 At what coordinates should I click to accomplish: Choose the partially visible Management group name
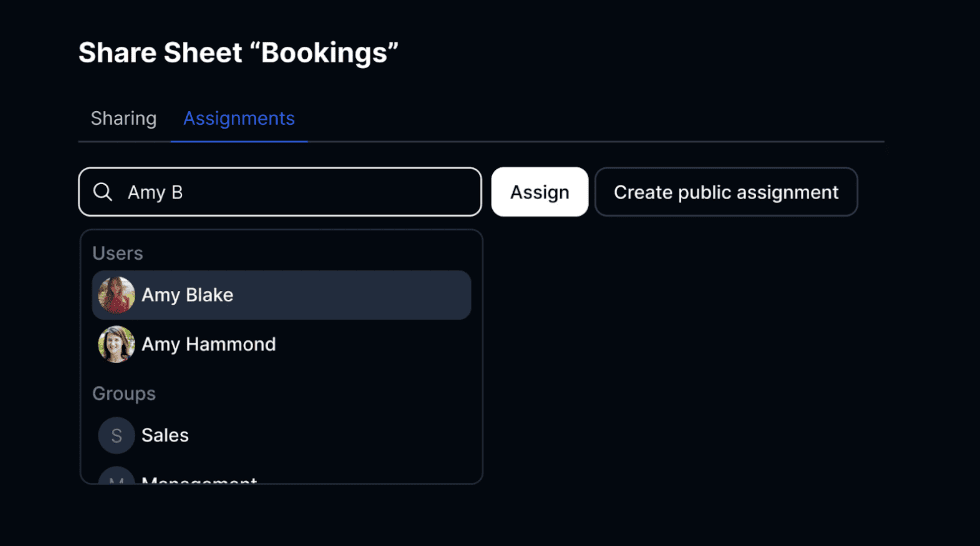tap(199, 480)
